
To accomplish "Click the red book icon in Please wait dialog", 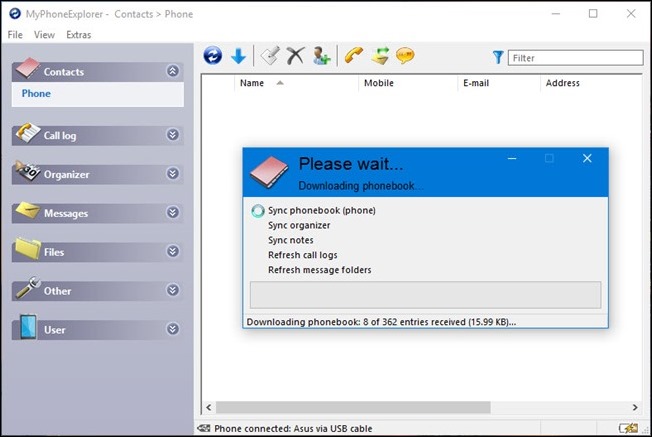I will 269,172.
